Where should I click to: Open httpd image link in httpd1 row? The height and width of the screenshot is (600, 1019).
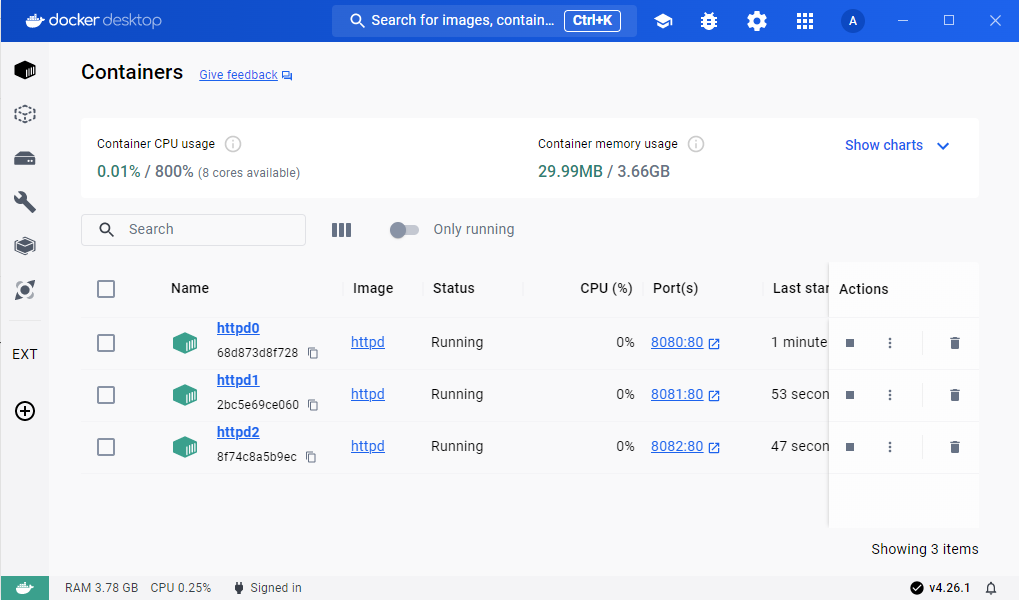(x=368, y=395)
